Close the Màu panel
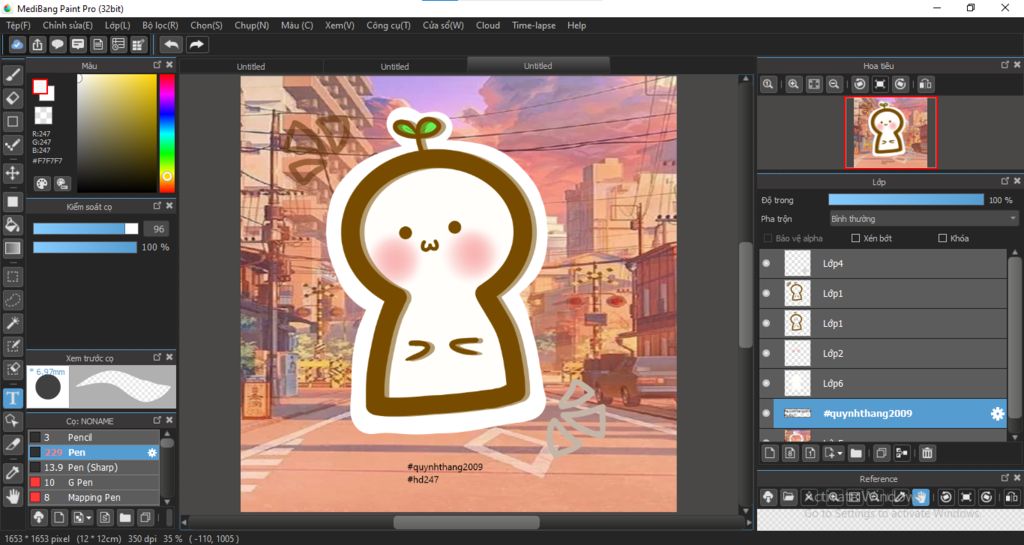This screenshot has height=545, width=1024. tap(170, 65)
